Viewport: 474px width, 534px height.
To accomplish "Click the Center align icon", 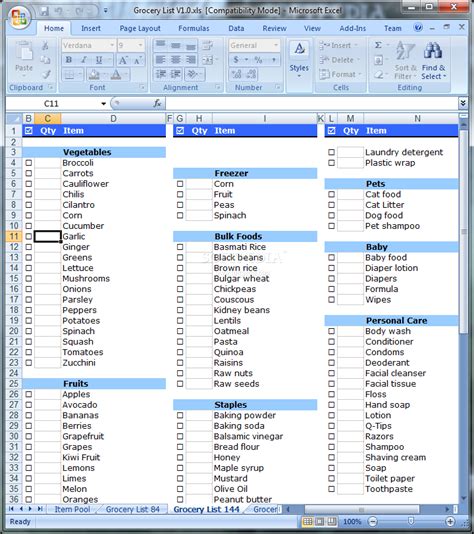I will 176,60.
